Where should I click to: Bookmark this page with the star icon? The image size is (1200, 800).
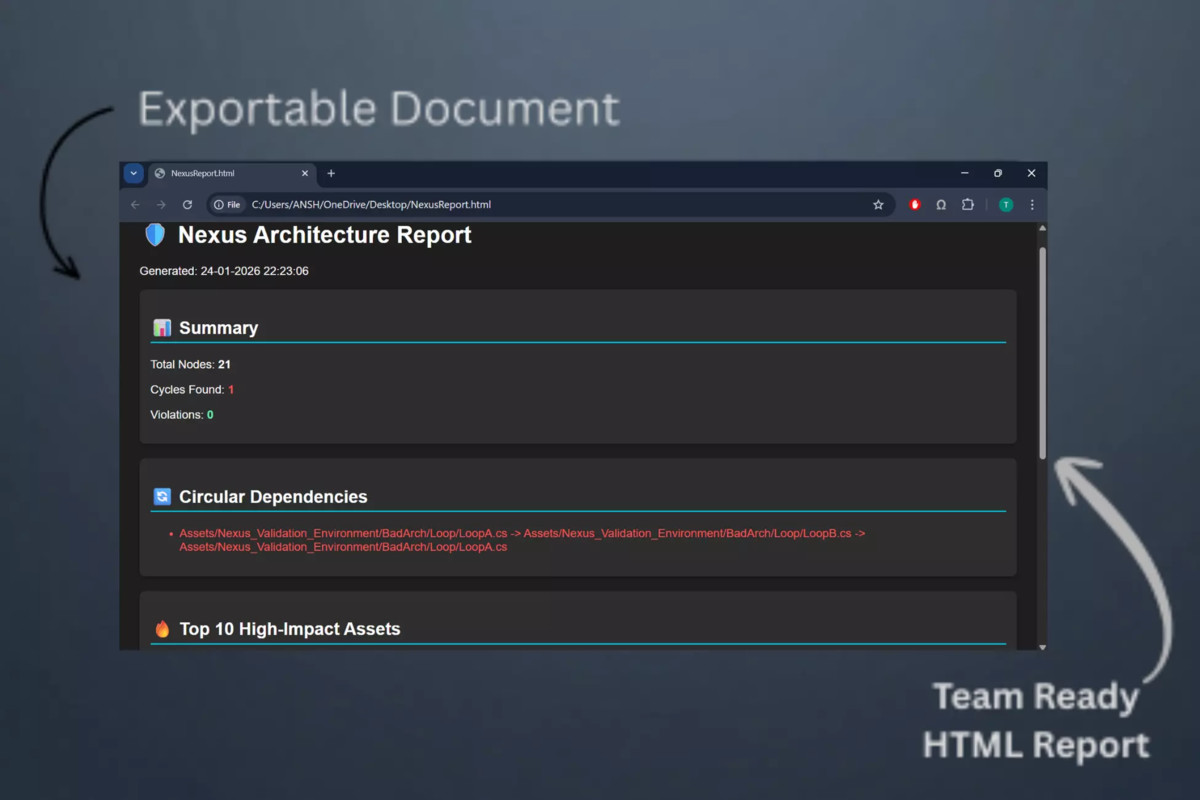pos(878,205)
